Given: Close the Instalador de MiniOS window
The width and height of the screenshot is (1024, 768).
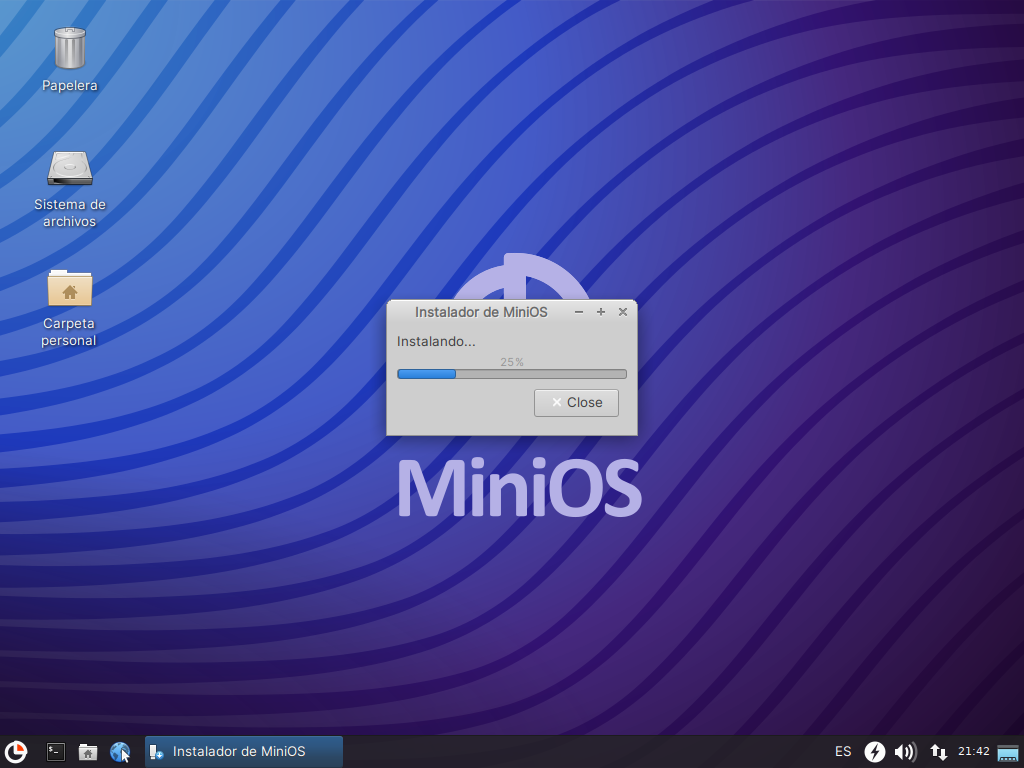Looking at the screenshot, I should click(x=623, y=312).
